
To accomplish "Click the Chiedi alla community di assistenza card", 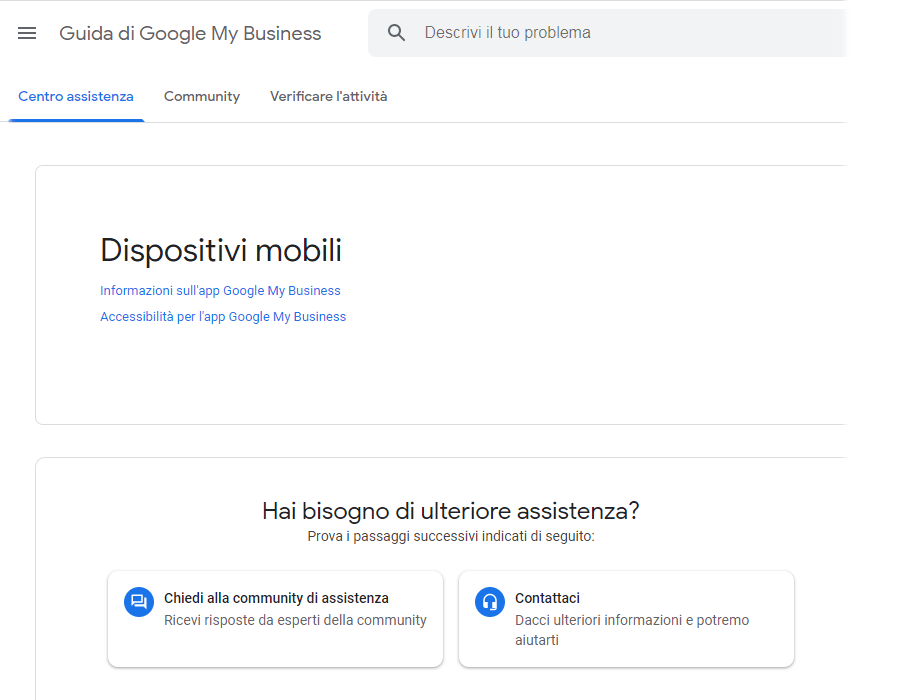I will tap(275, 619).
